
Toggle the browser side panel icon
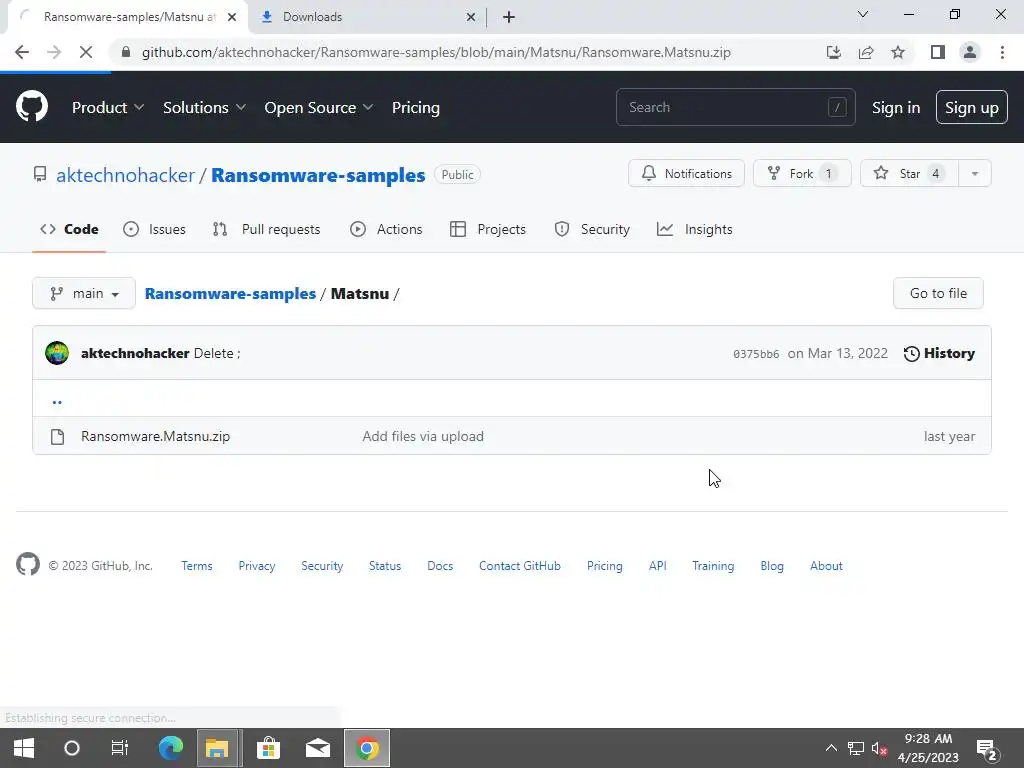[938, 52]
